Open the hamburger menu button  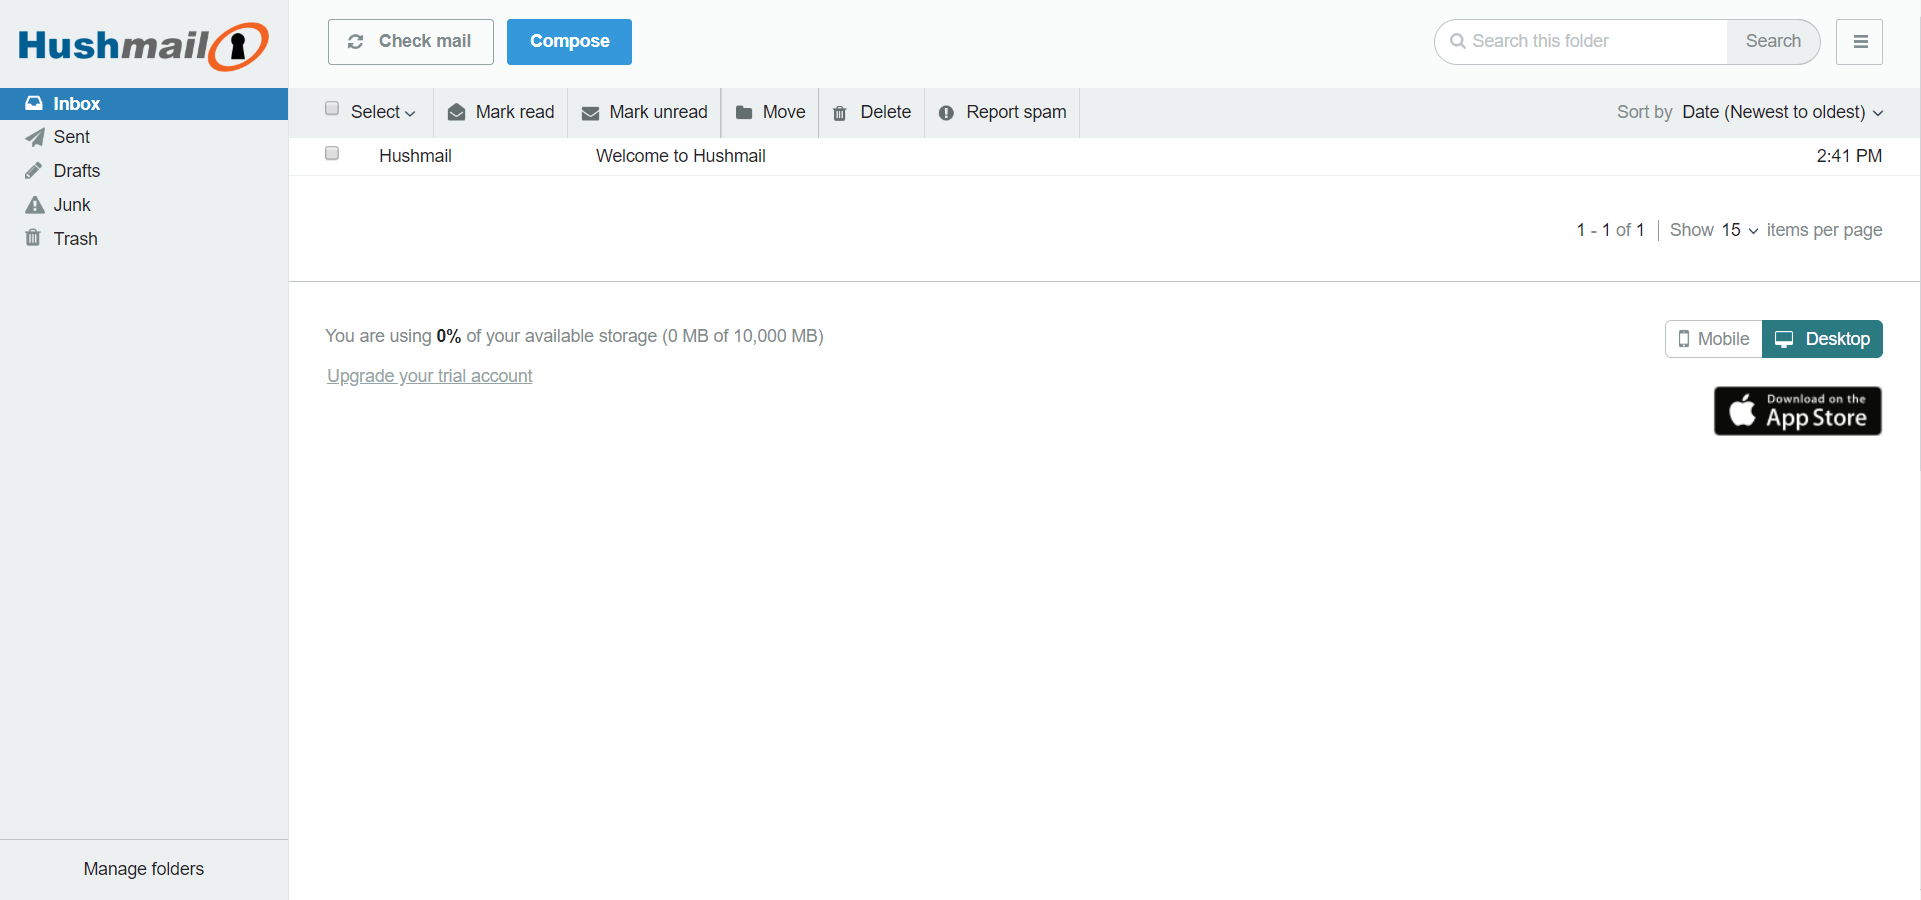[x=1860, y=42]
